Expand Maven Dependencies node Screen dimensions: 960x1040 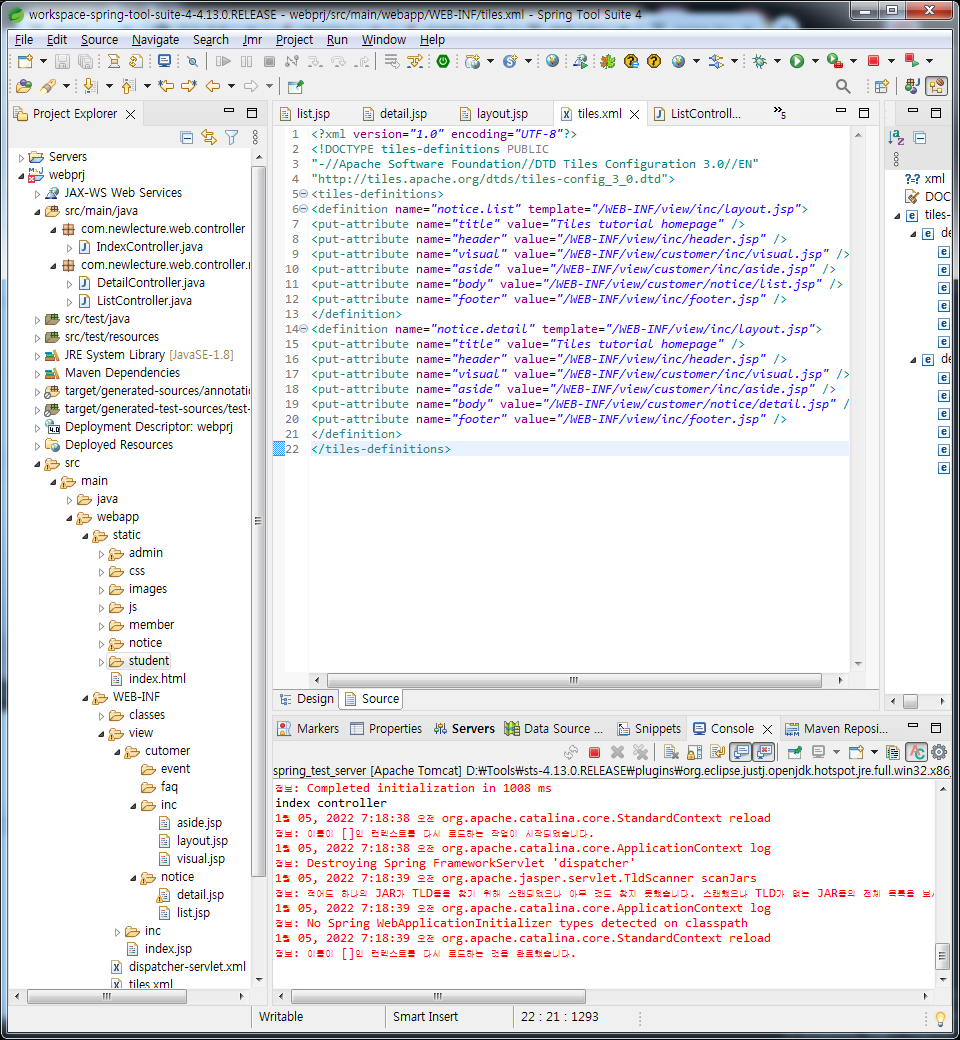37,374
